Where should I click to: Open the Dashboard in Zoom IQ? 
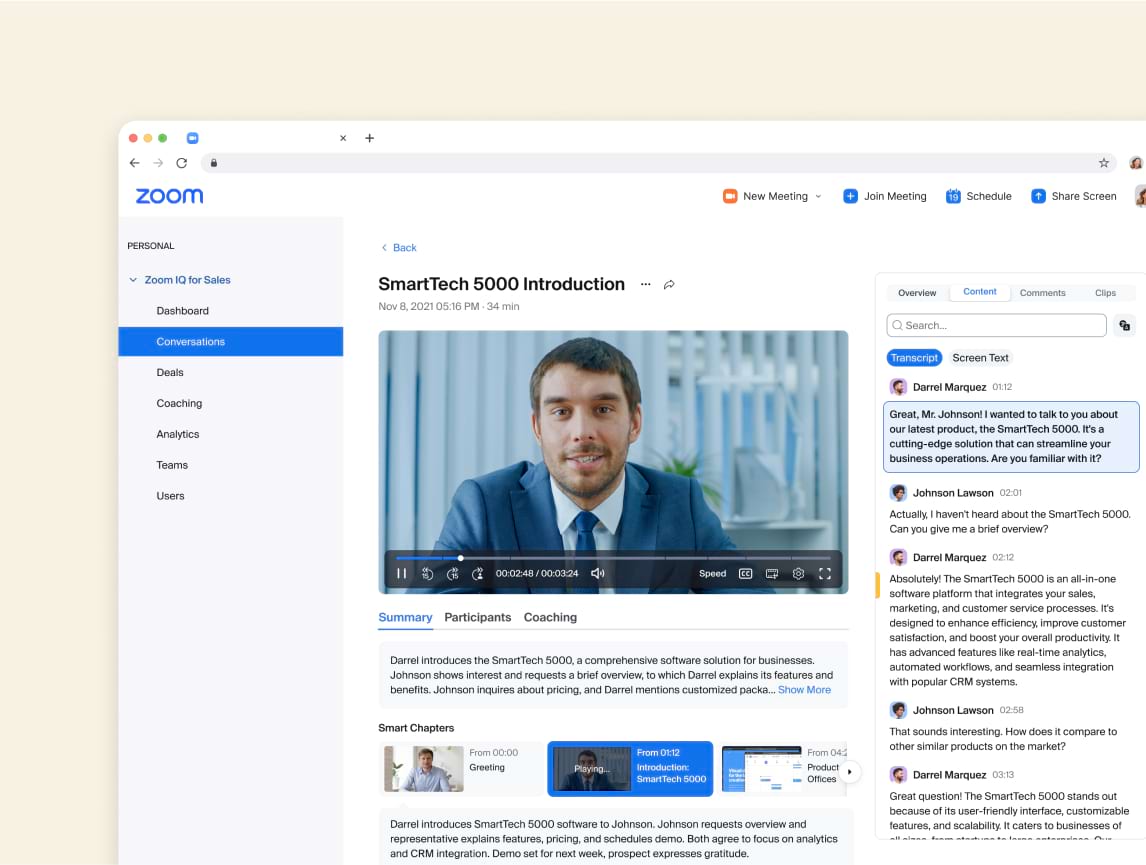[x=182, y=310]
